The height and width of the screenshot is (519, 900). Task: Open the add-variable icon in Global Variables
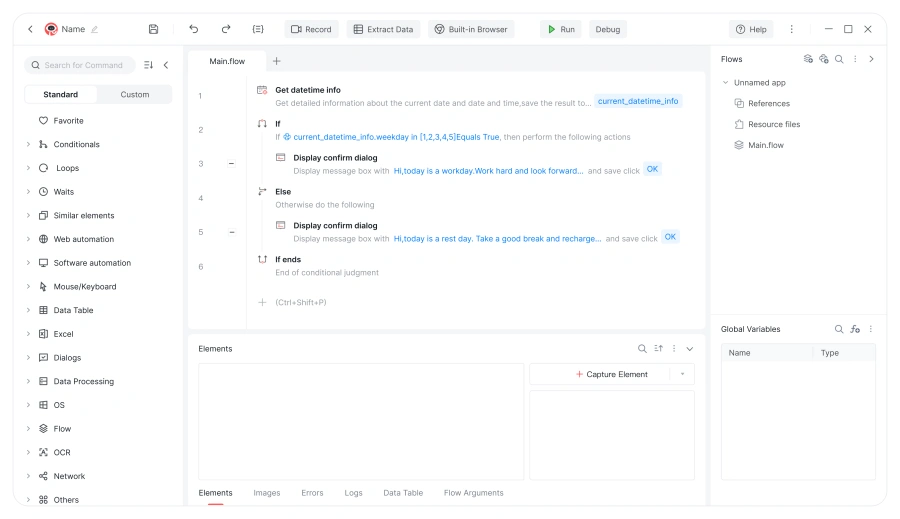point(855,329)
